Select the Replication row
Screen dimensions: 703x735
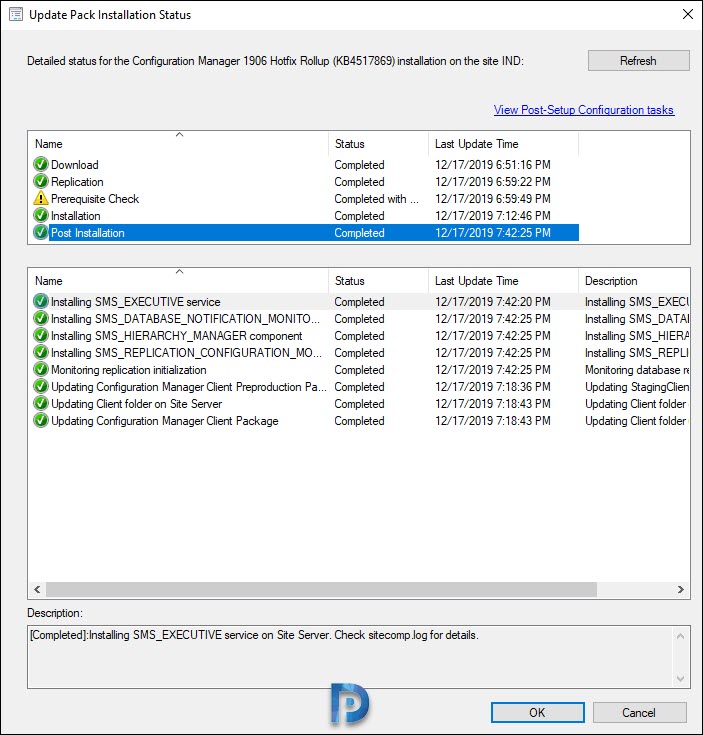point(306,181)
